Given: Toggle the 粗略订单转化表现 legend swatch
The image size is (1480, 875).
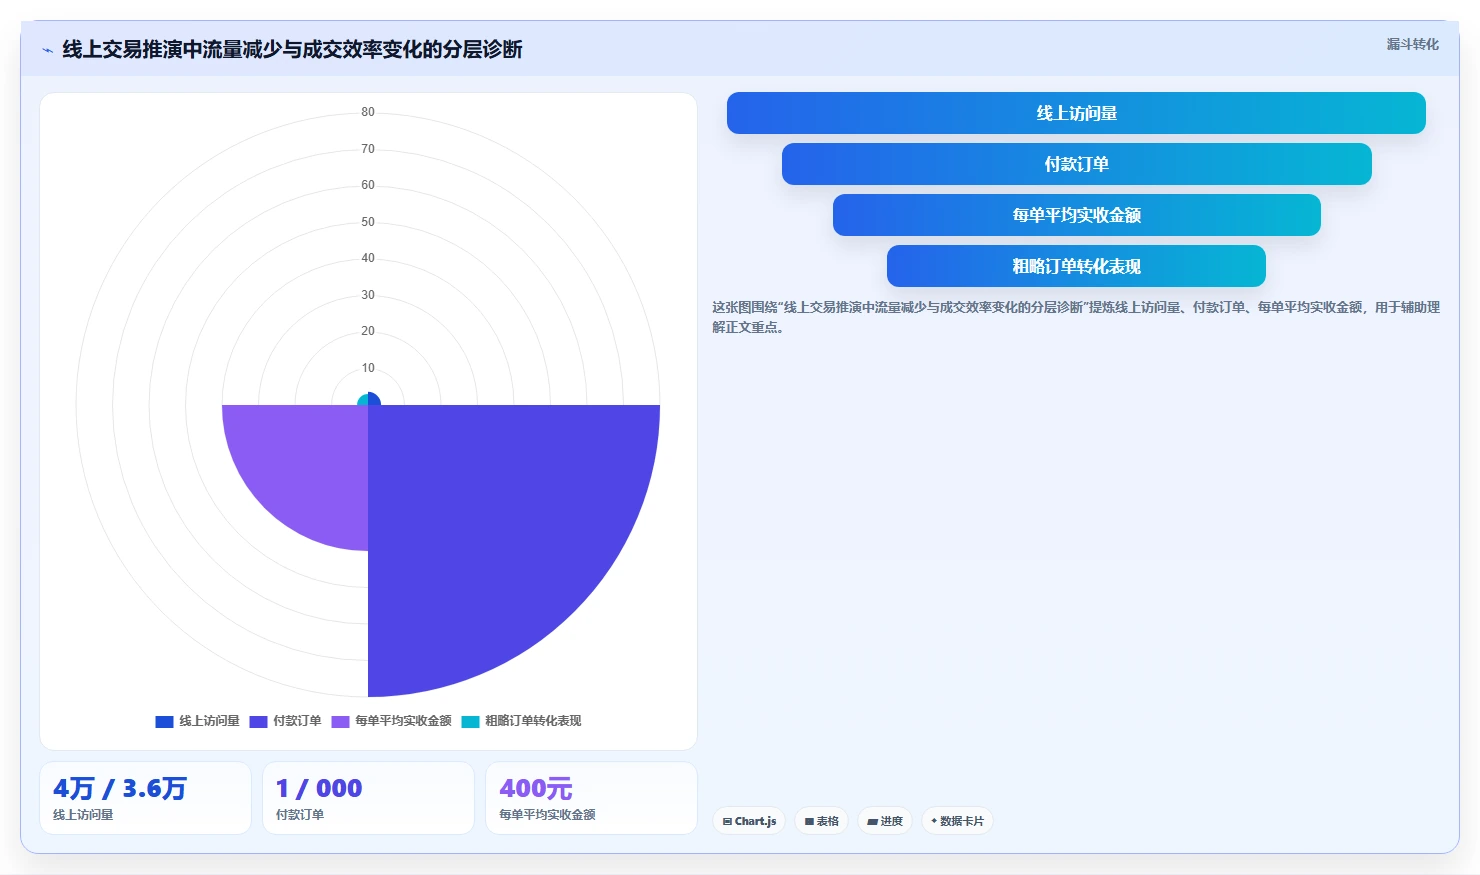Looking at the screenshot, I should pyautogui.click(x=470, y=721).
